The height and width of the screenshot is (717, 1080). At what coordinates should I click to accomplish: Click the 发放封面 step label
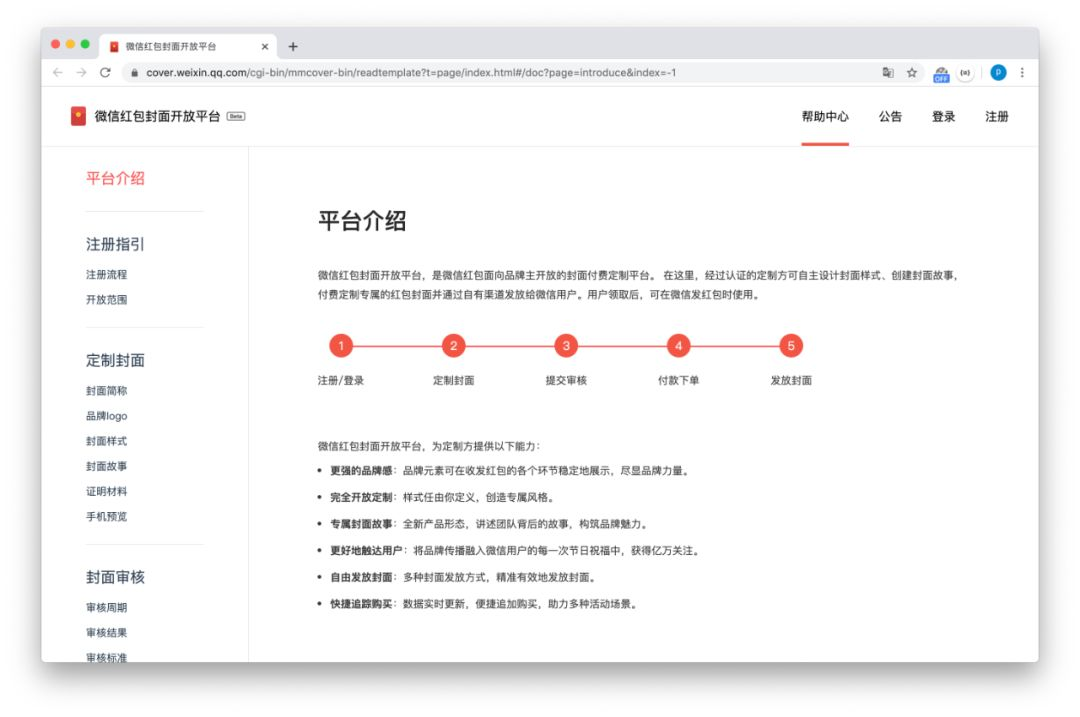(x=791, y=380)
